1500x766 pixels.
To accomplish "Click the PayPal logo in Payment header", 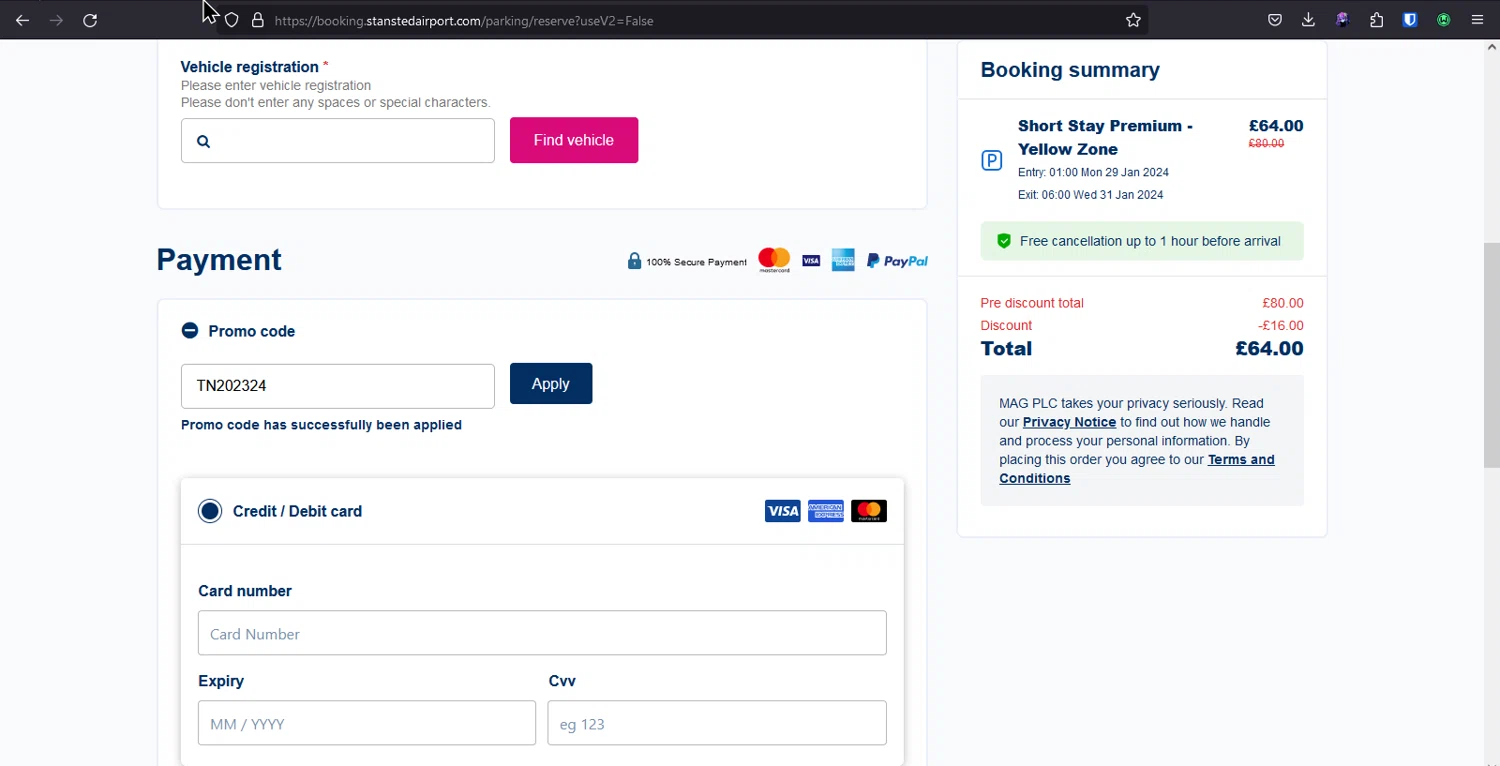I will click(x=897, y=261).
